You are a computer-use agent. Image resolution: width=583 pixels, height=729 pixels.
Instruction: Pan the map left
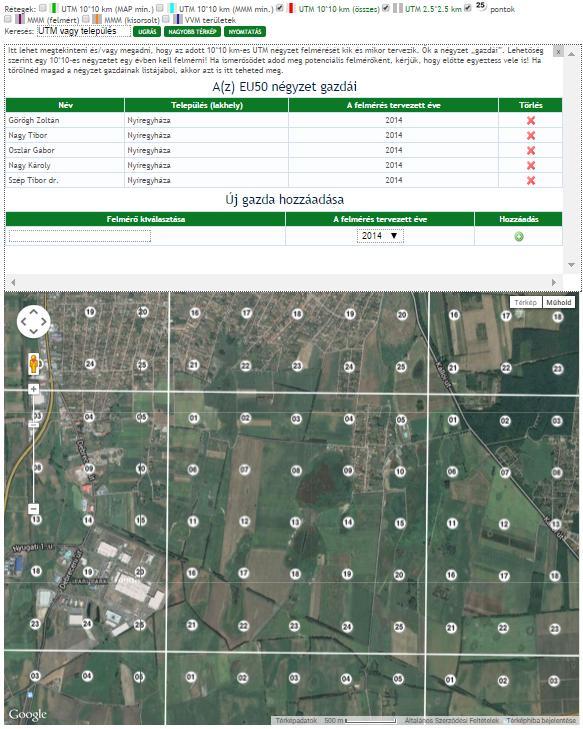(24, 321)
